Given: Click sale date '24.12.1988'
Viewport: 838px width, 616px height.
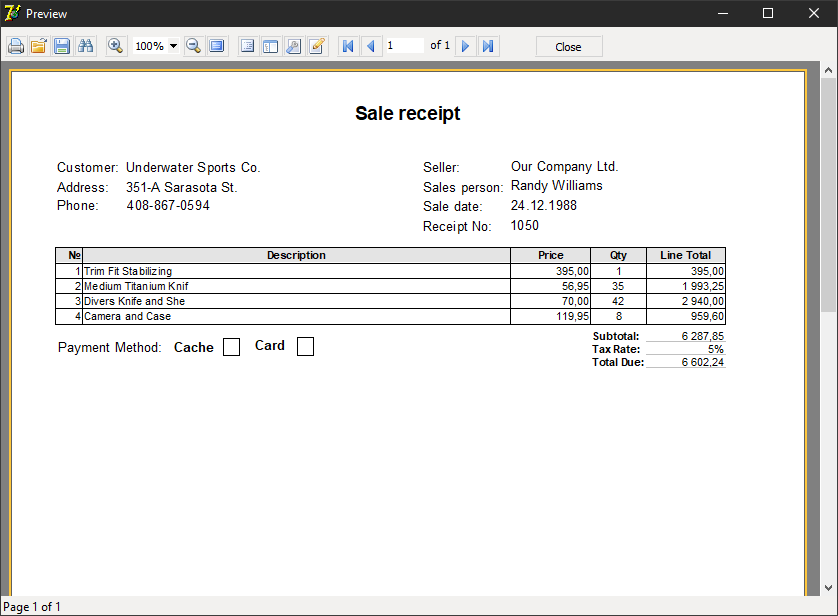Looking at the screenshot, I should 544,206.
